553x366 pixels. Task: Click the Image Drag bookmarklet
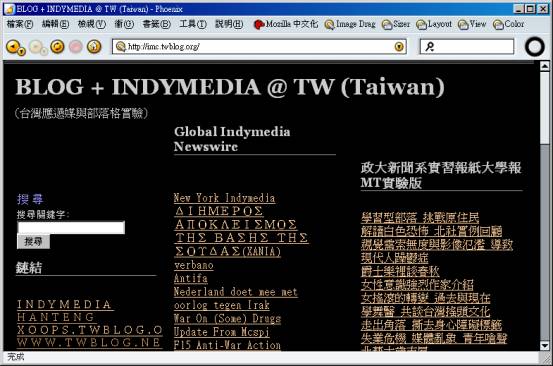tap(350, 24)
